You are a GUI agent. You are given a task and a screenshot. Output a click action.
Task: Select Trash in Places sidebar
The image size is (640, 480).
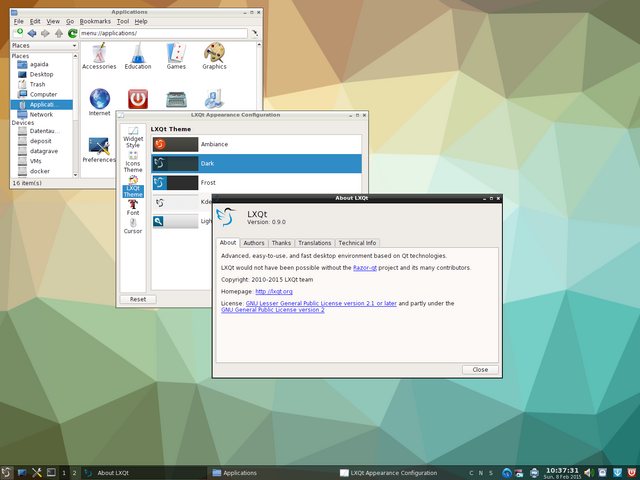tap(42, 84)
